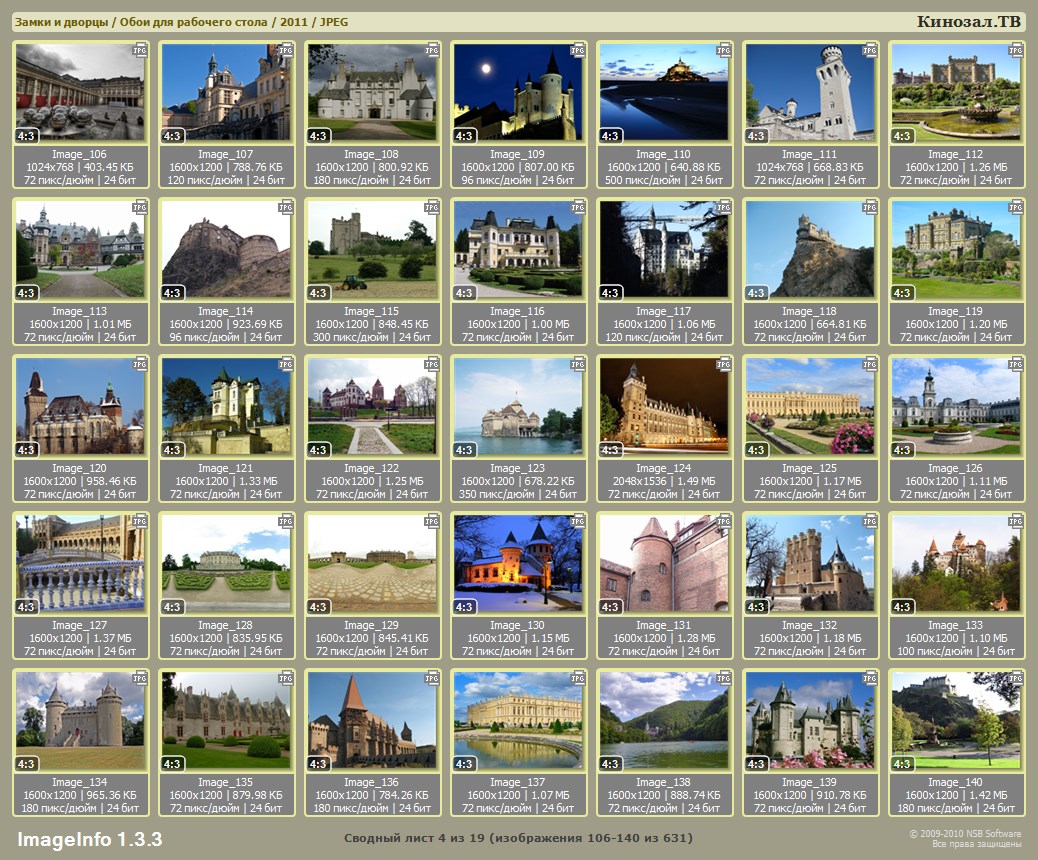1038x860 pixels.
Task: Click the JPG badge on Image_133 thumbnail
Action: pyautogui.click(x=1016, y=521)
